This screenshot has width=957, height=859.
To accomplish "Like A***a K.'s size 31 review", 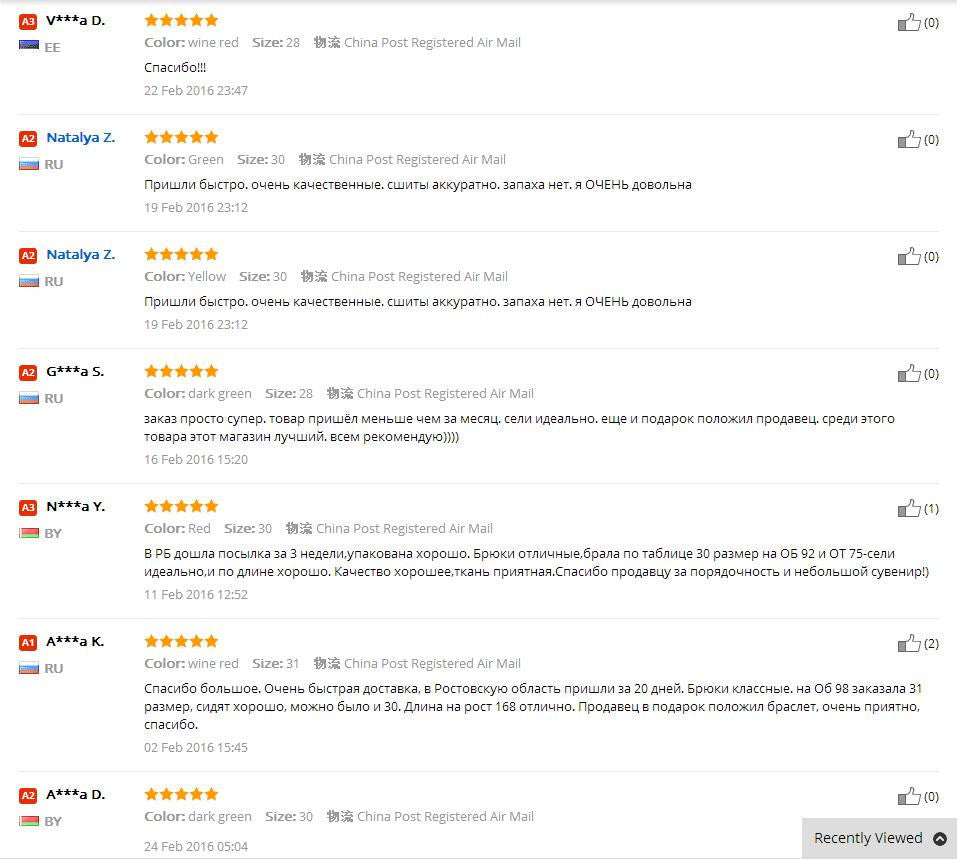I will [x=909, y=644].
